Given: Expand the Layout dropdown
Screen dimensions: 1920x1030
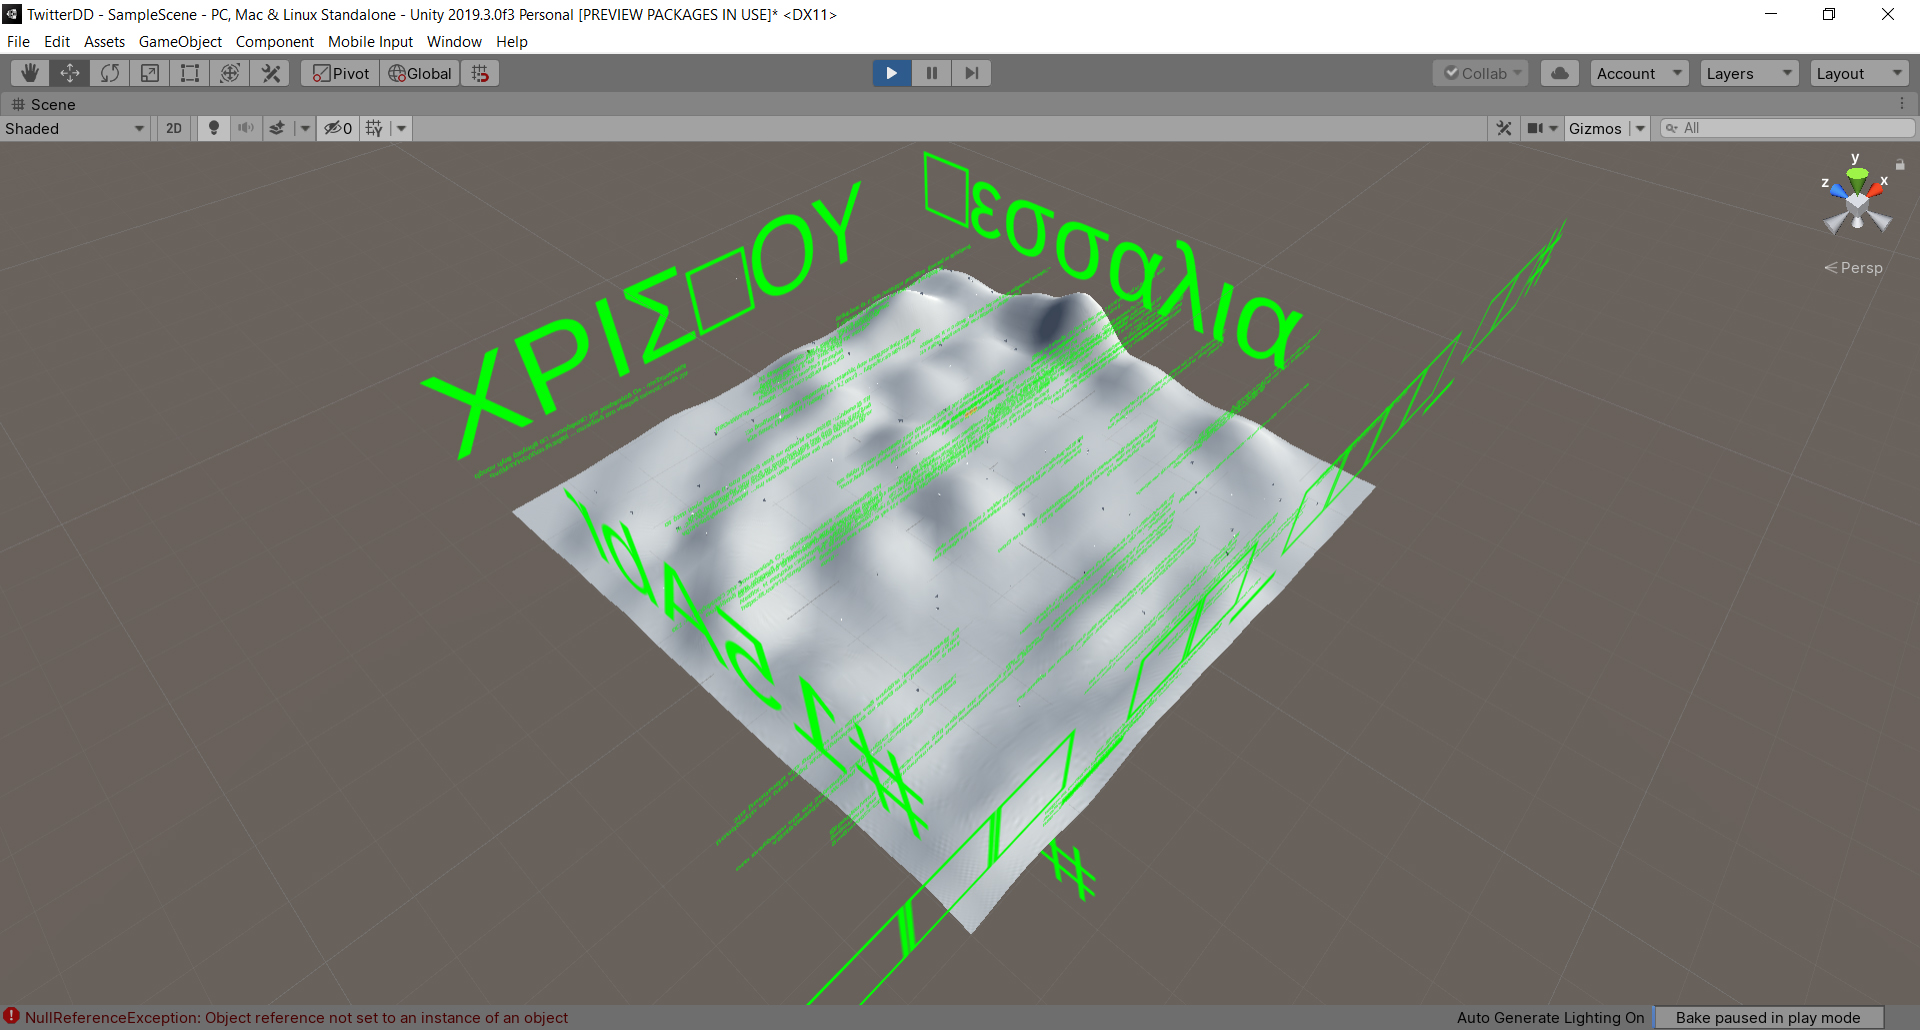Looking at the screenshot, I should tap(1858, 73).
